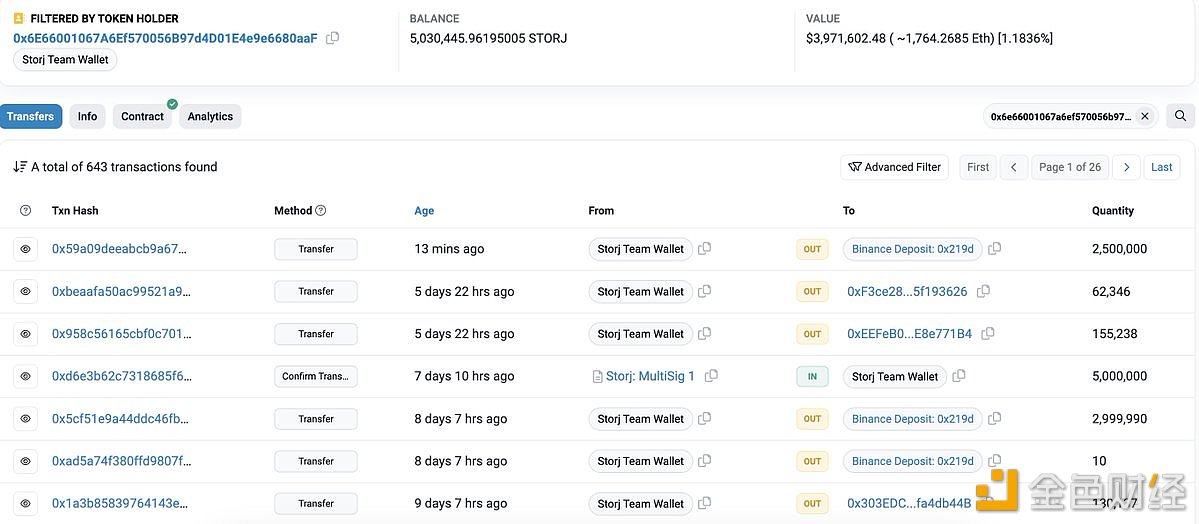Copy Binance Deposit address in the 2,500,000 row
The width and height of the screenshot is (1199, 524).
point(994,249)
